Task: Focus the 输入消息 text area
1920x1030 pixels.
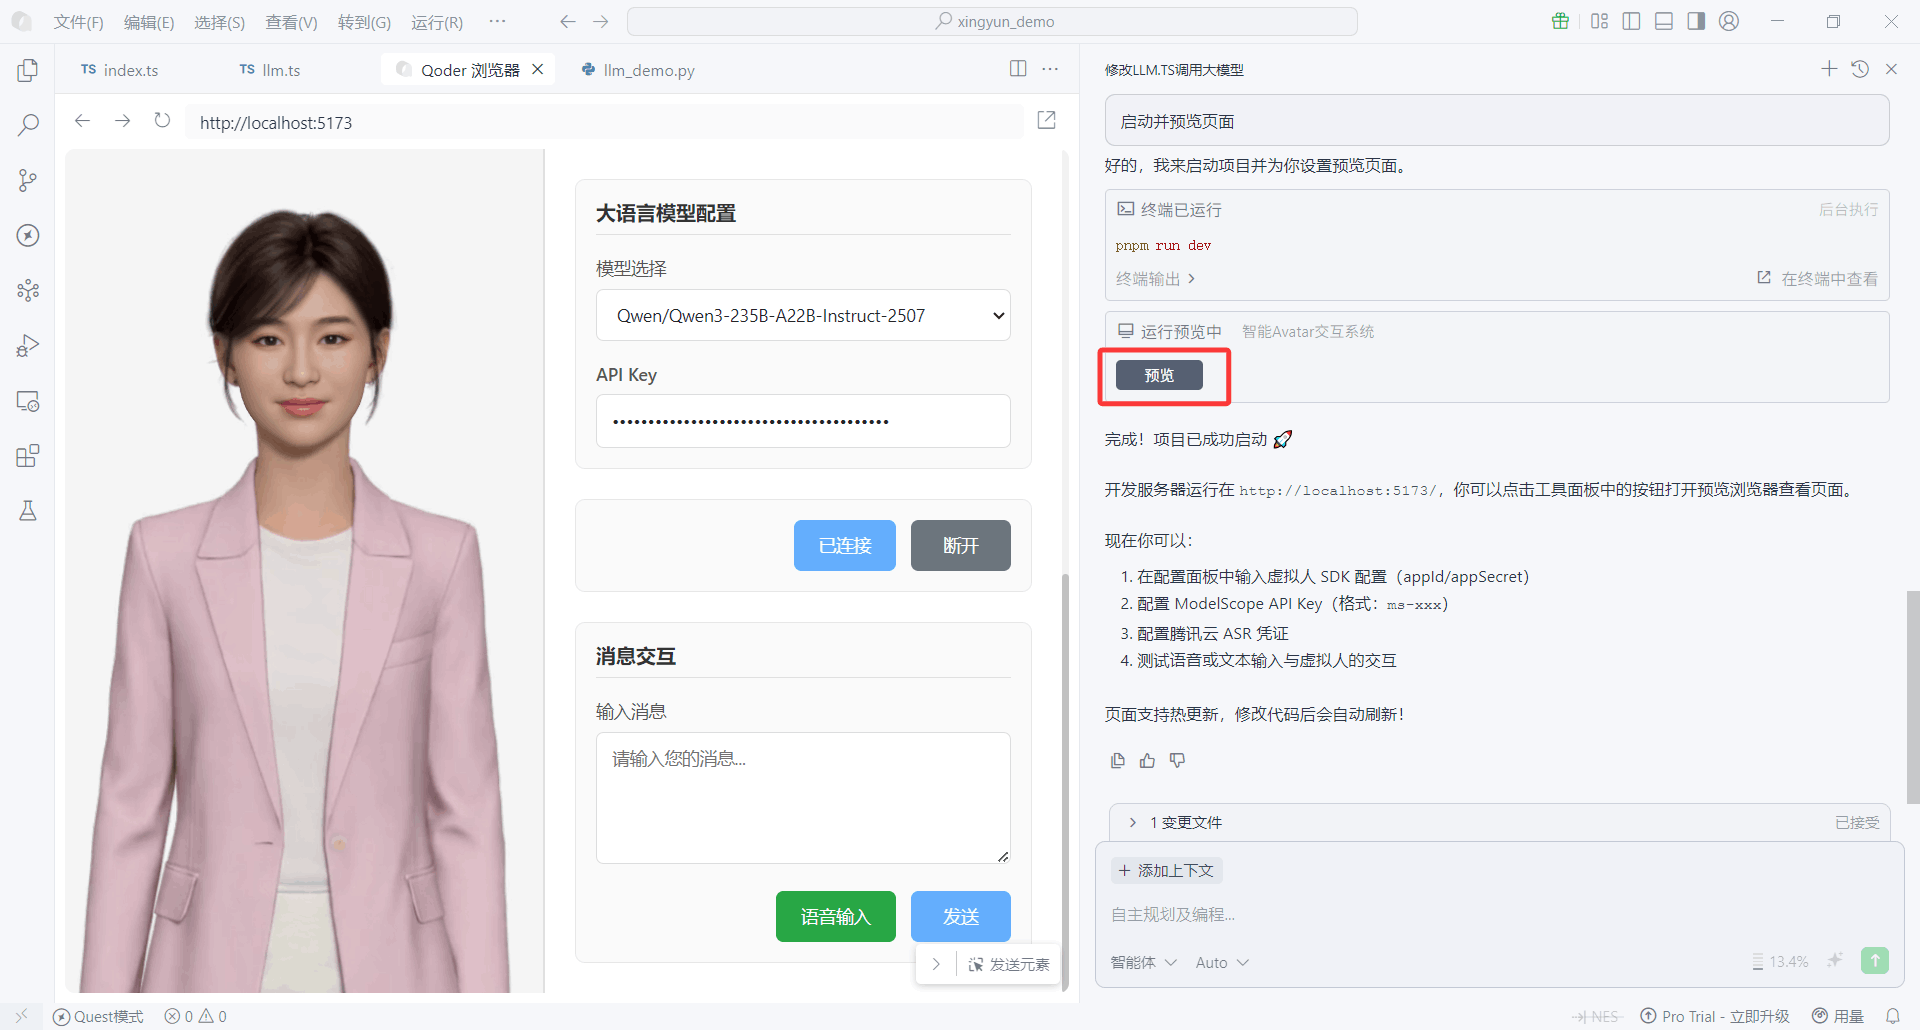Action: pos(803,798)
